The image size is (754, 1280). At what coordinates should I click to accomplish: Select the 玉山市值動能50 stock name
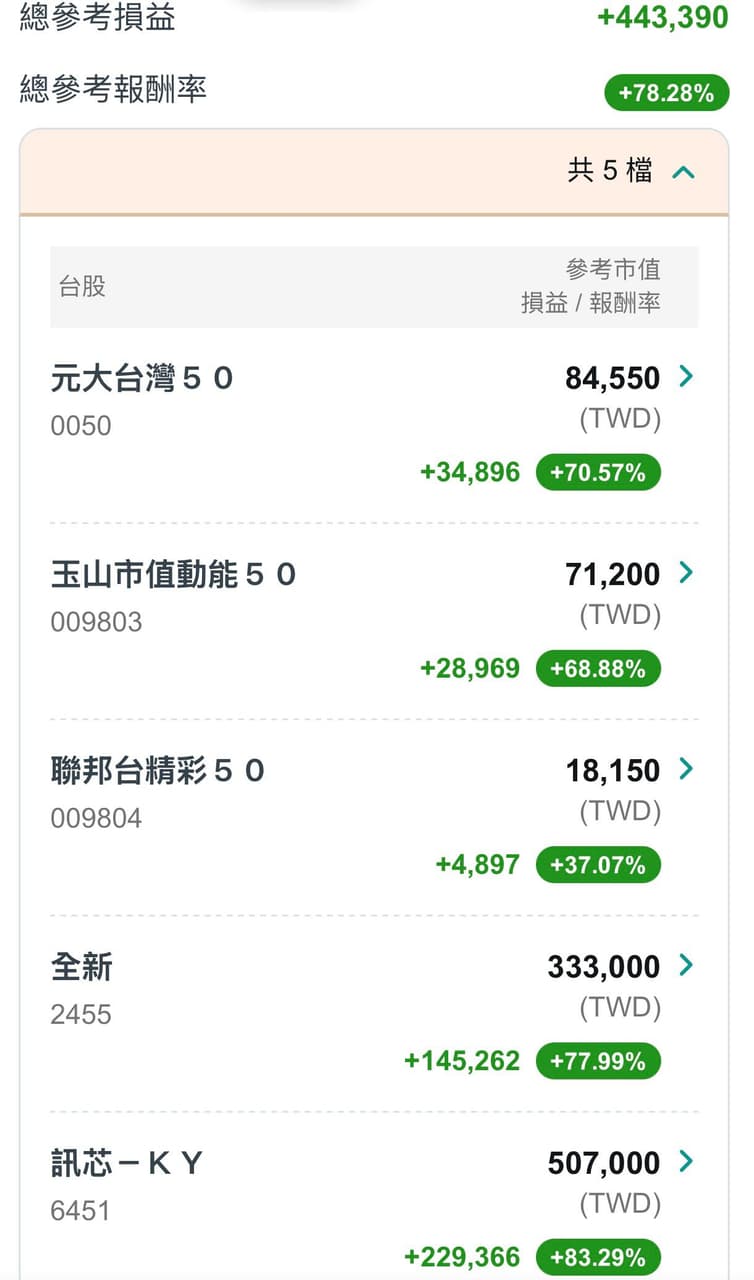[174, 574]
